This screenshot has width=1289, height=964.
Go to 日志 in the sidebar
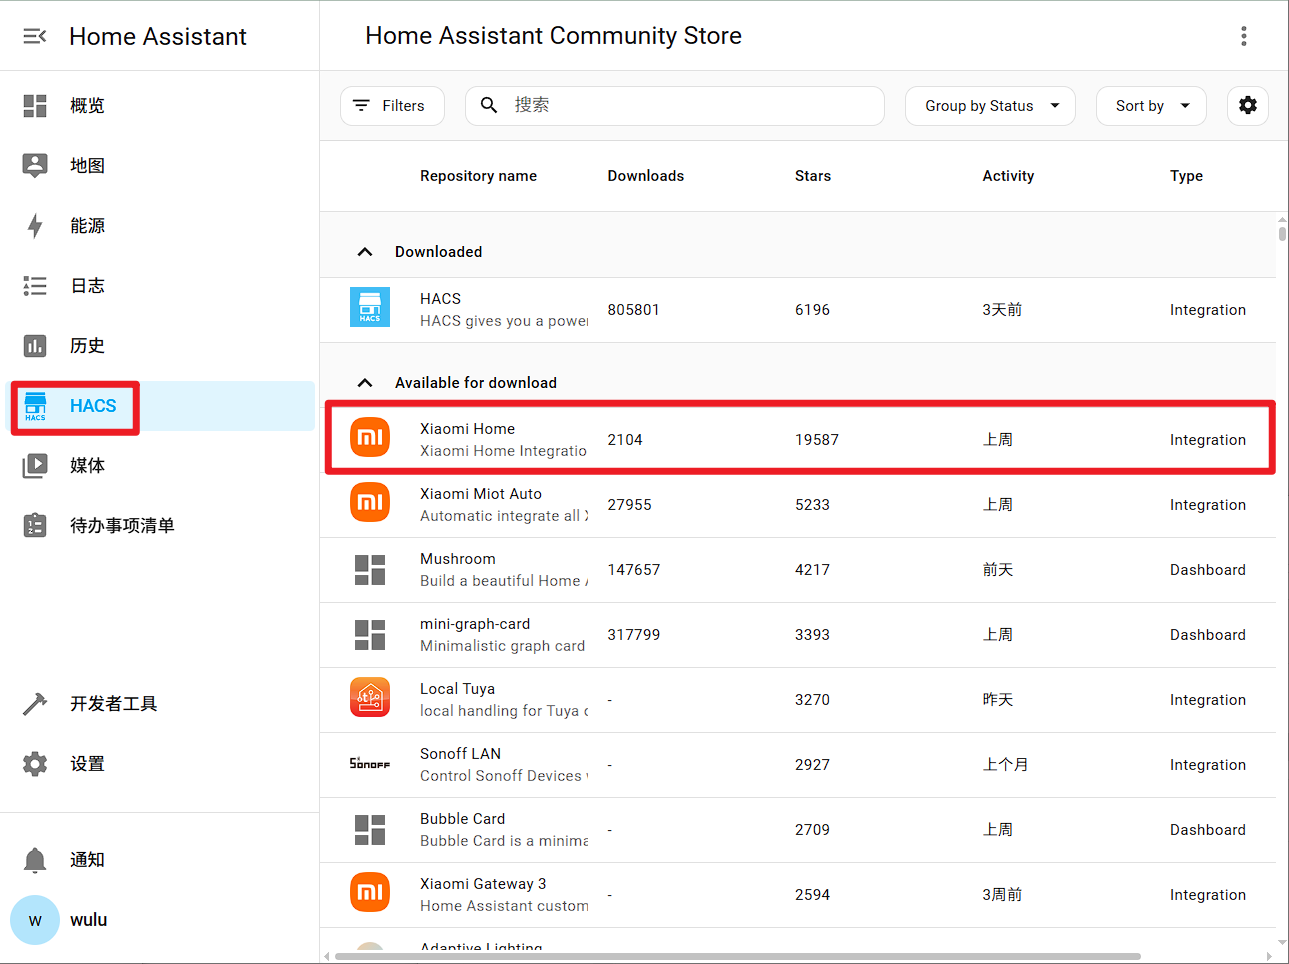coord(87,286)
